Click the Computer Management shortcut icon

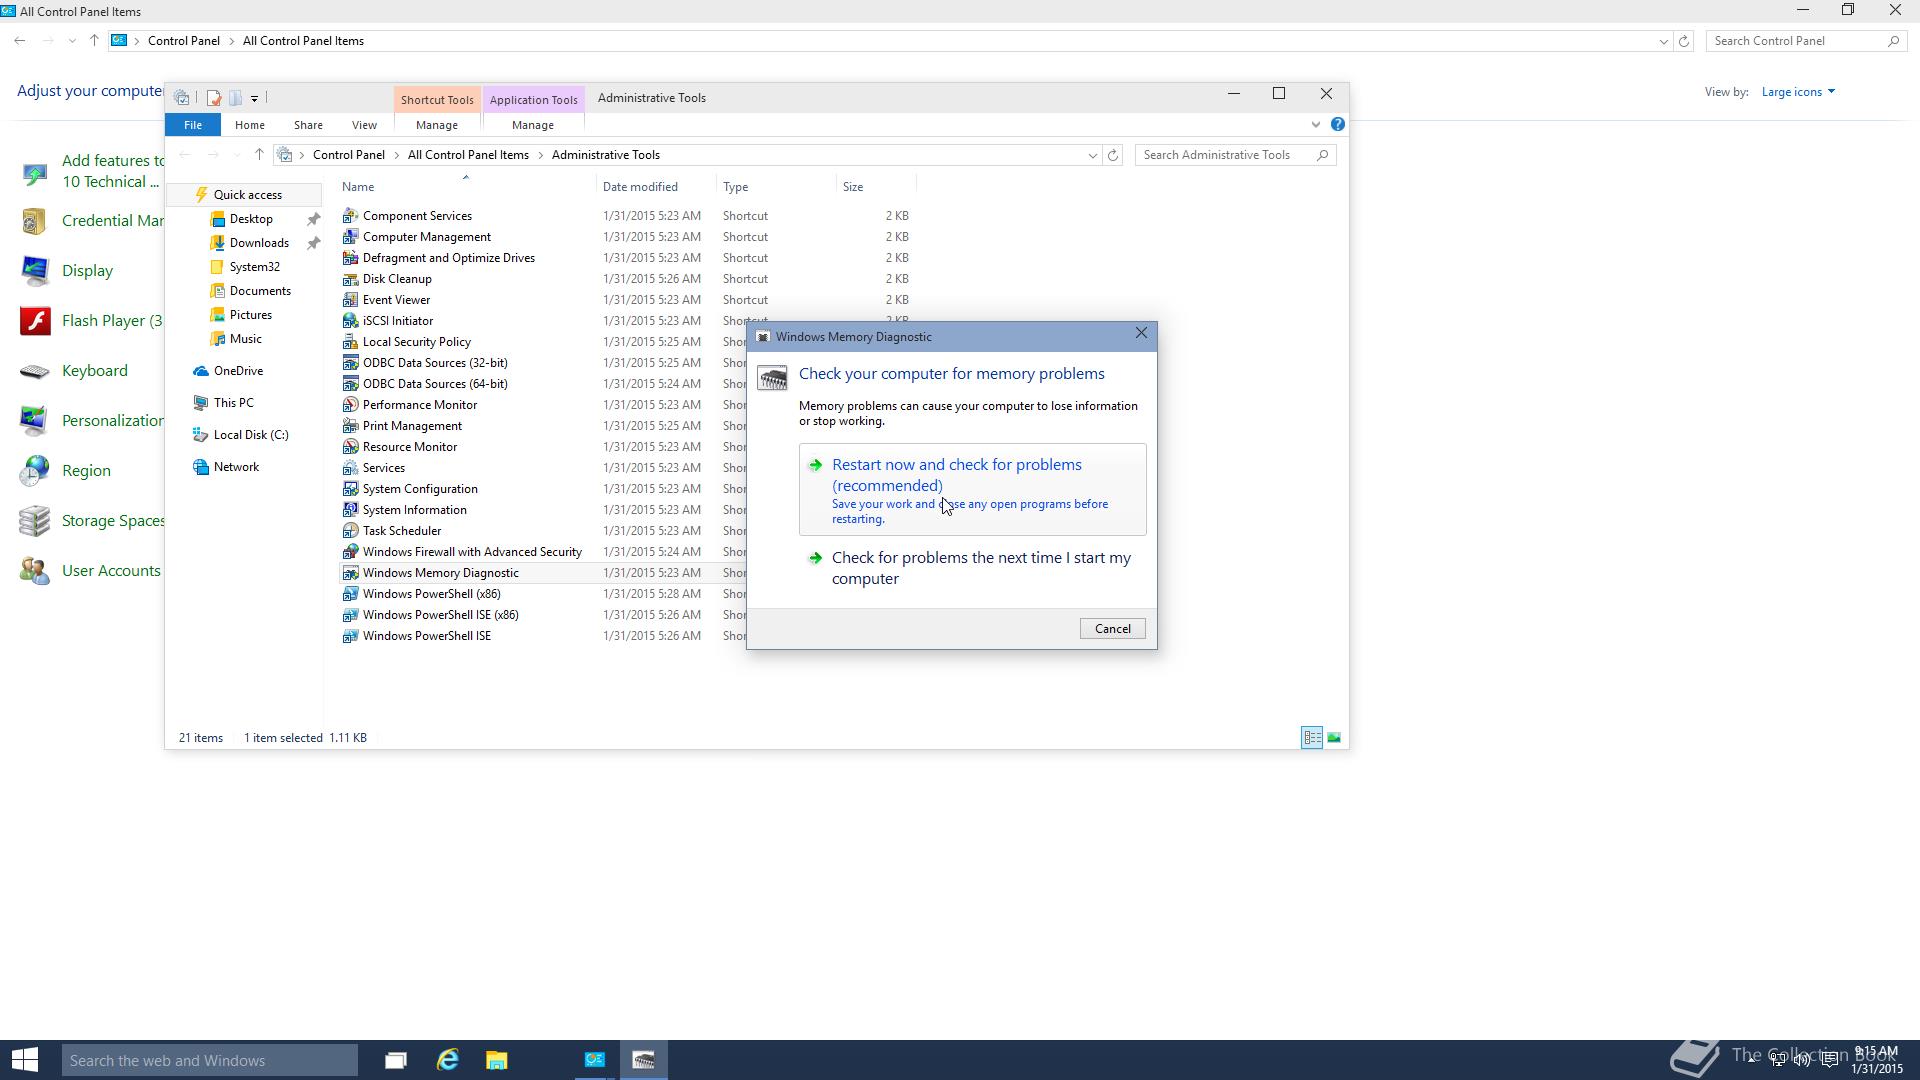(350, 237)
